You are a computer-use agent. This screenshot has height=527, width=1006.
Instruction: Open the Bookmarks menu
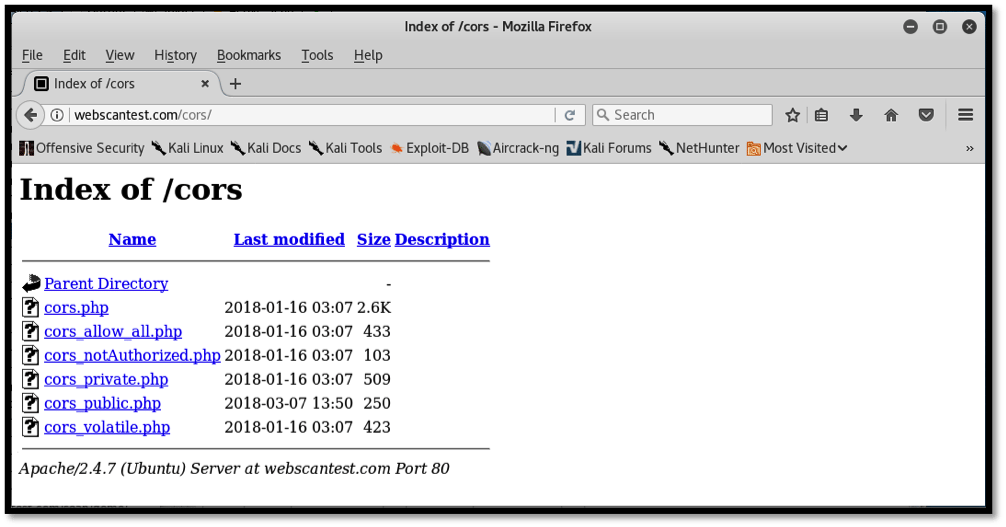point(249,55)
